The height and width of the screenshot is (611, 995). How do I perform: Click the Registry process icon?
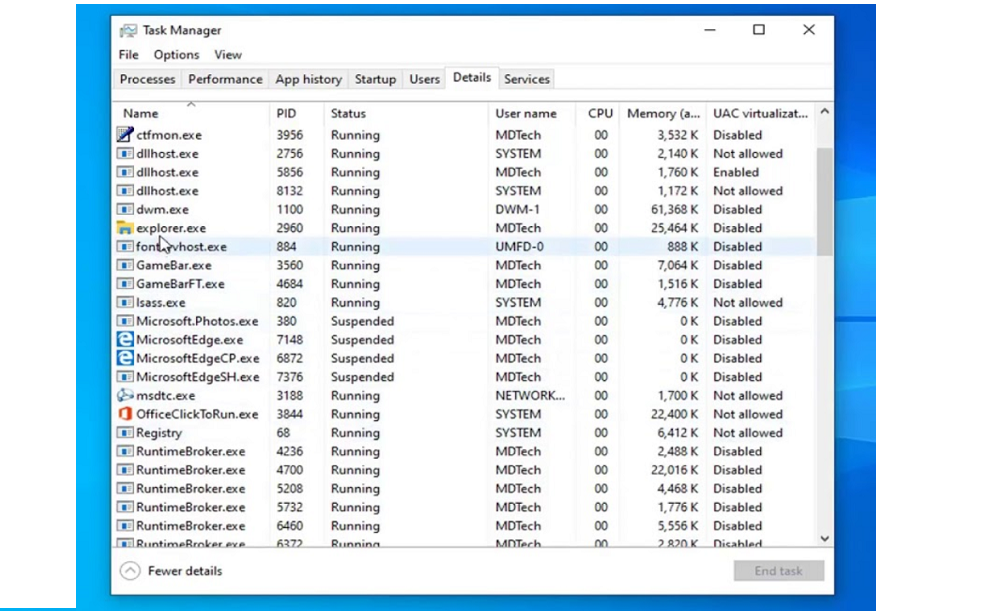[125, 433]
